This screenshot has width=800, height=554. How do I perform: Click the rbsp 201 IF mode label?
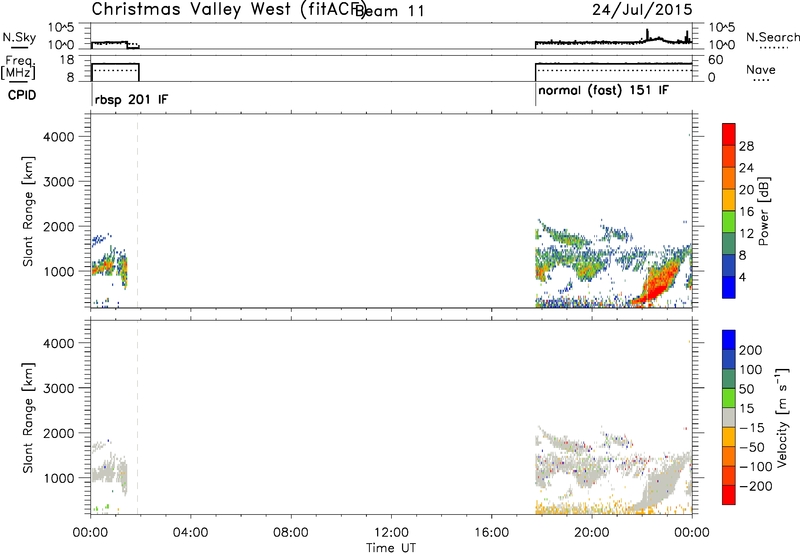tap(131, 99)
